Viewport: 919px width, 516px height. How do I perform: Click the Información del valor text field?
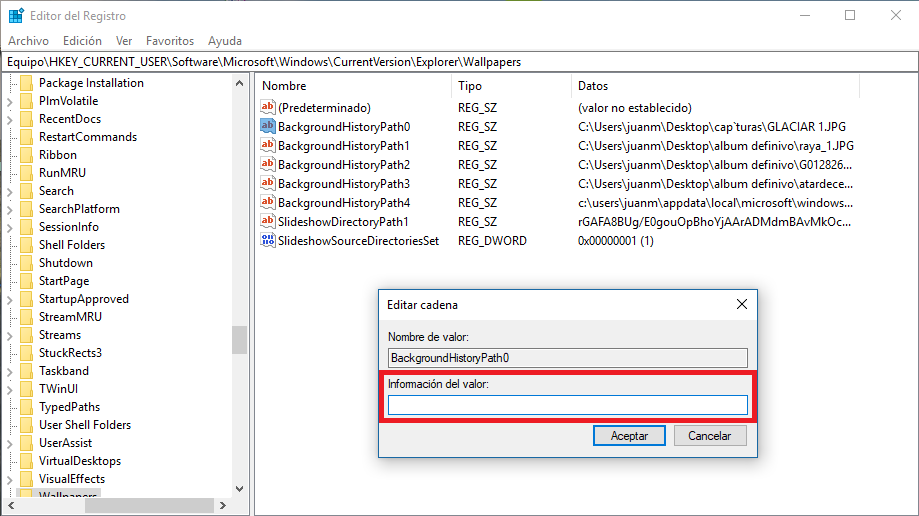[567, 405]
